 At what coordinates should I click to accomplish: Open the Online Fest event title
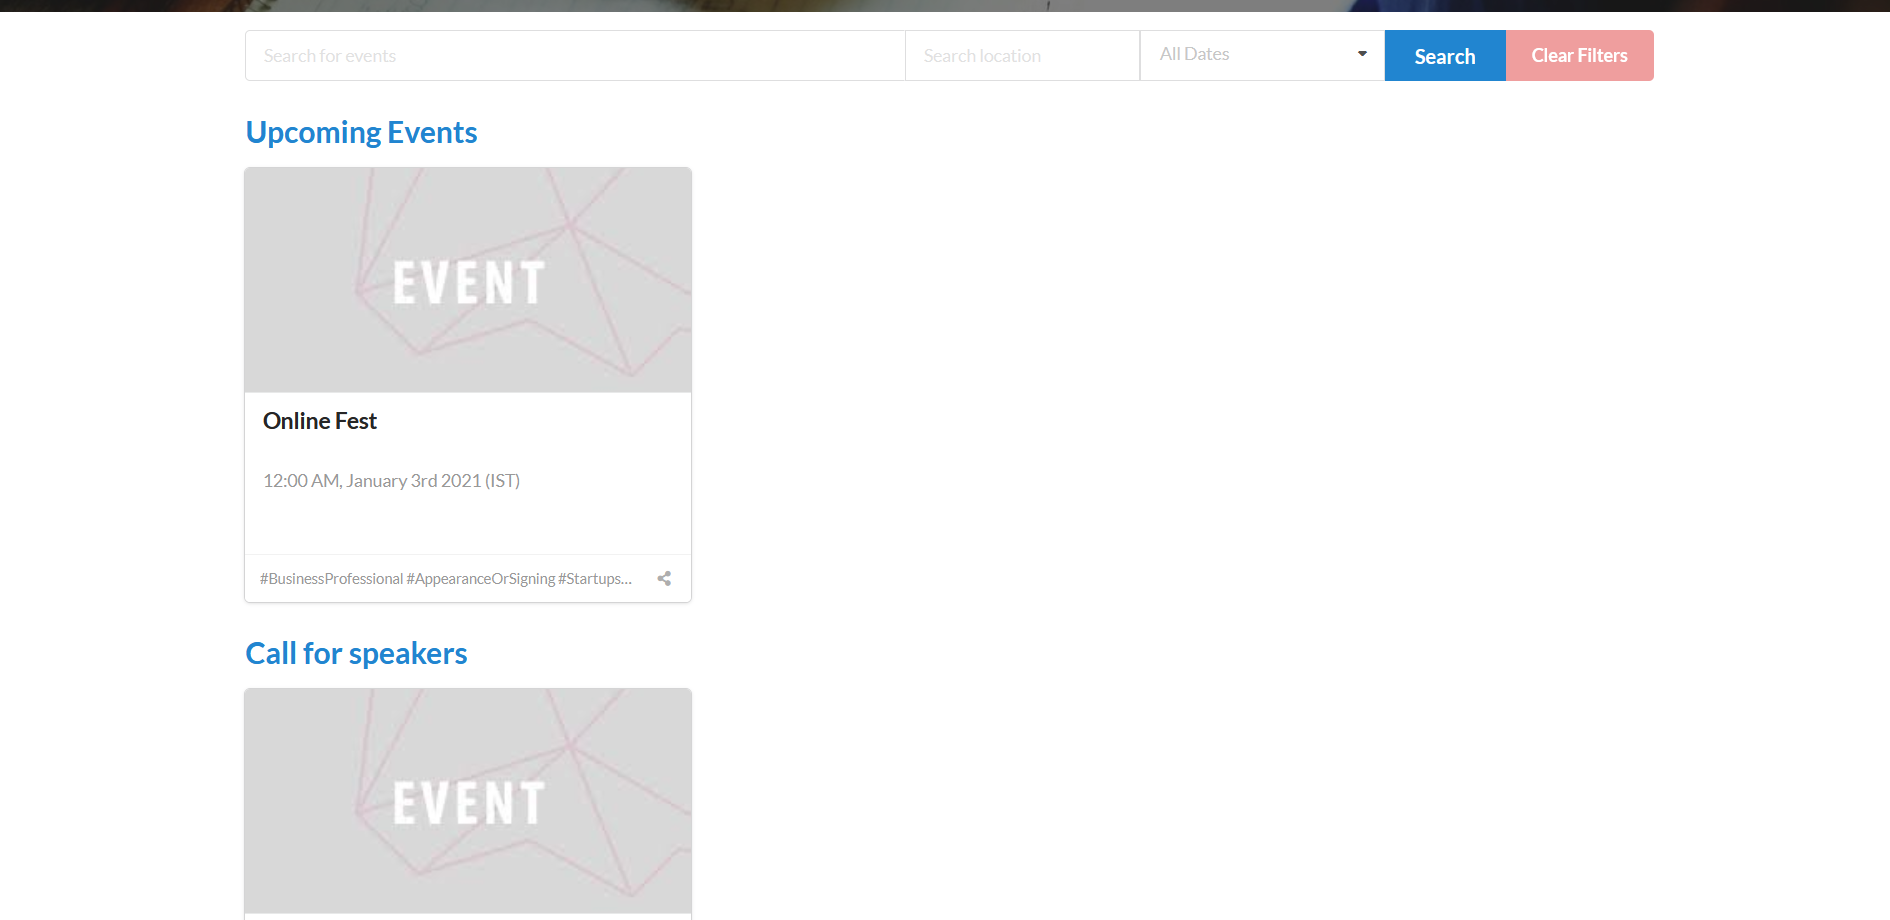(x=320, y=421)
